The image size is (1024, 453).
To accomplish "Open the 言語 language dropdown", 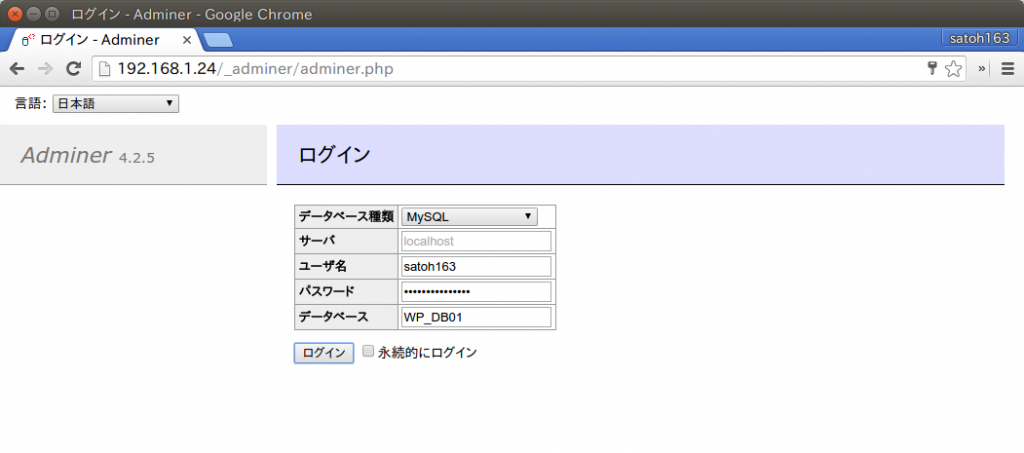I will pyautogui.click(x=116, y=103).
